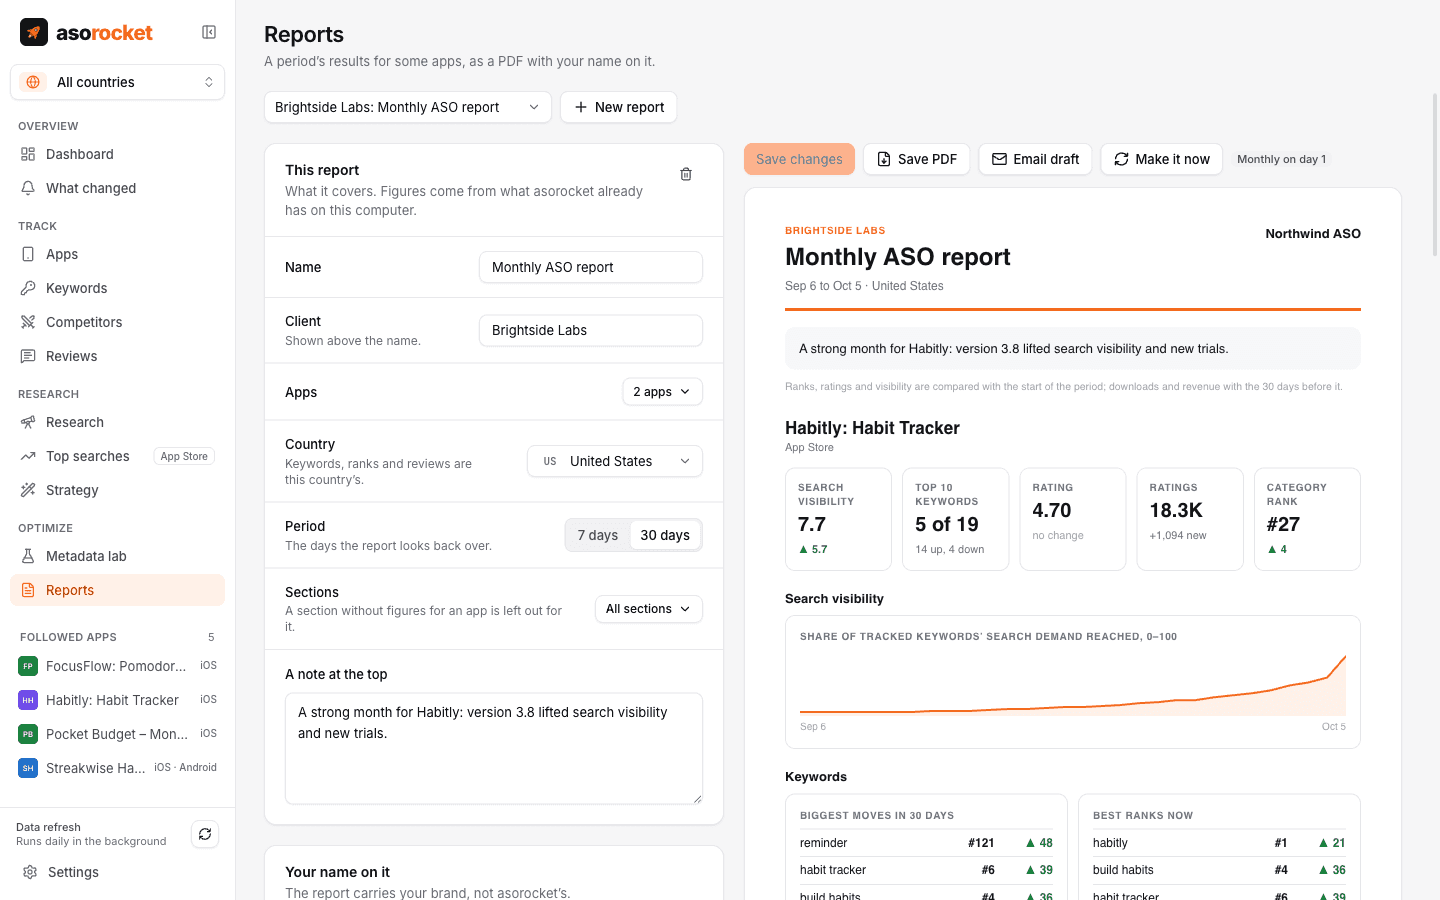Open Competitors page
Viewport: 1440px width, 900px height.
coord(118,322)
